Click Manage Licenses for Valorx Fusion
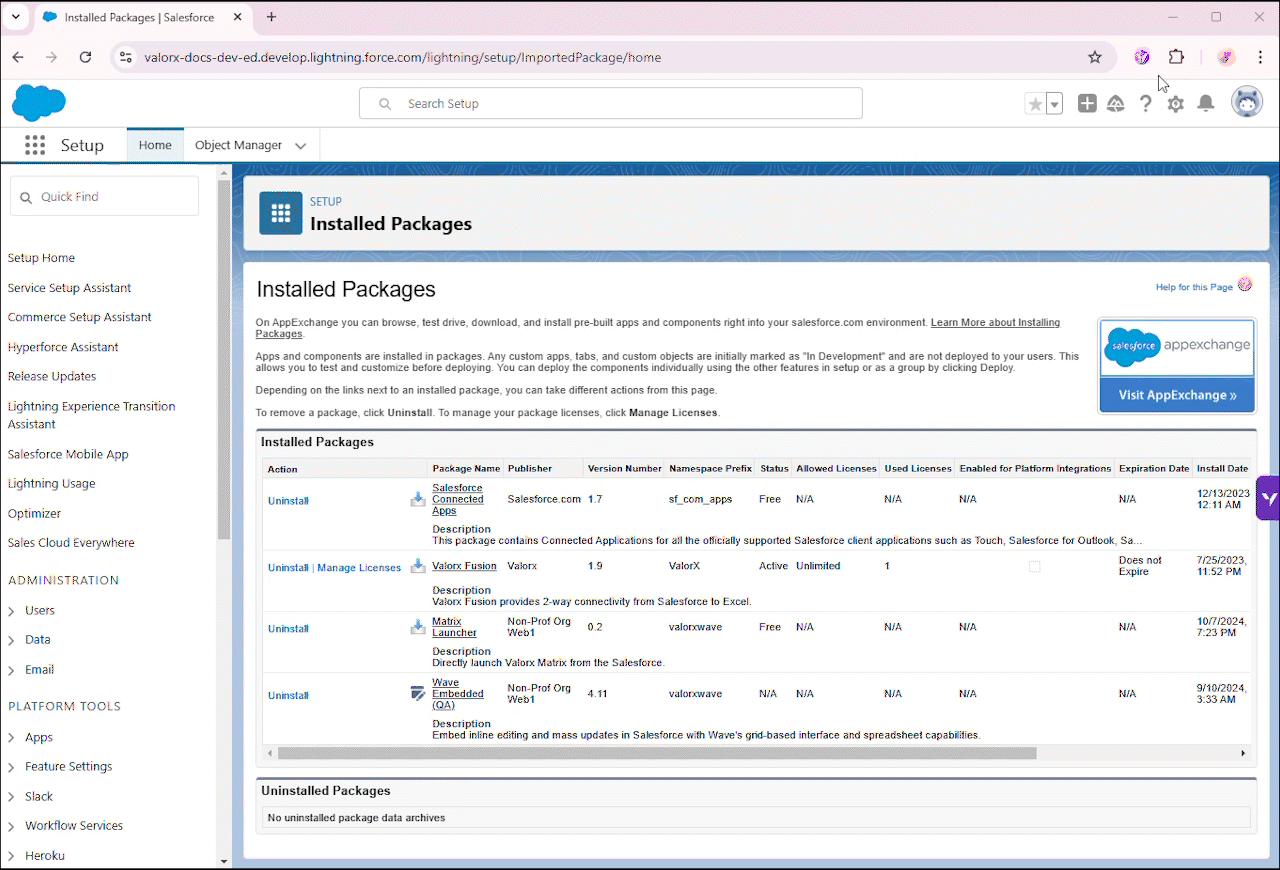The image size is (1280, 870). [x=359, y=568]
